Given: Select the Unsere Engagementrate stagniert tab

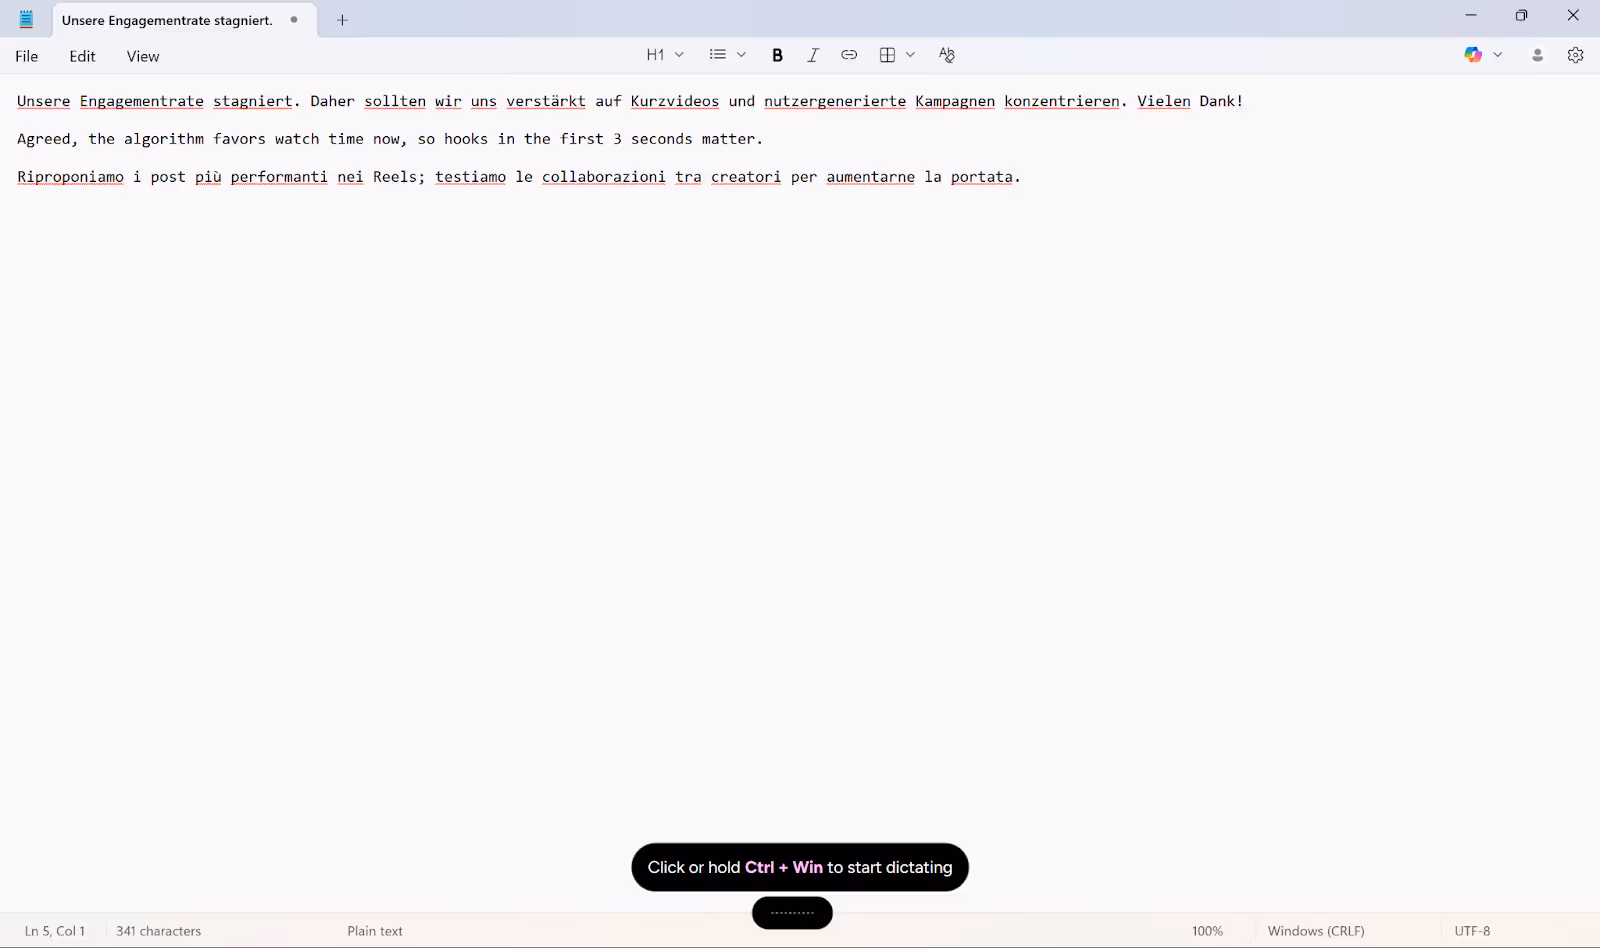Looking at the screenshot, I should point(167,19).
